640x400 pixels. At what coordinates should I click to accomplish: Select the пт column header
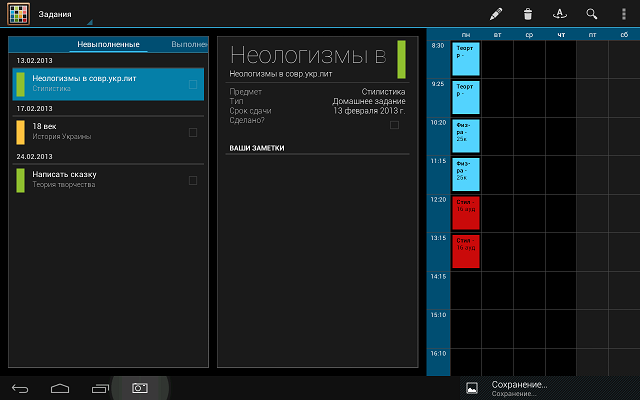point(592,35)
